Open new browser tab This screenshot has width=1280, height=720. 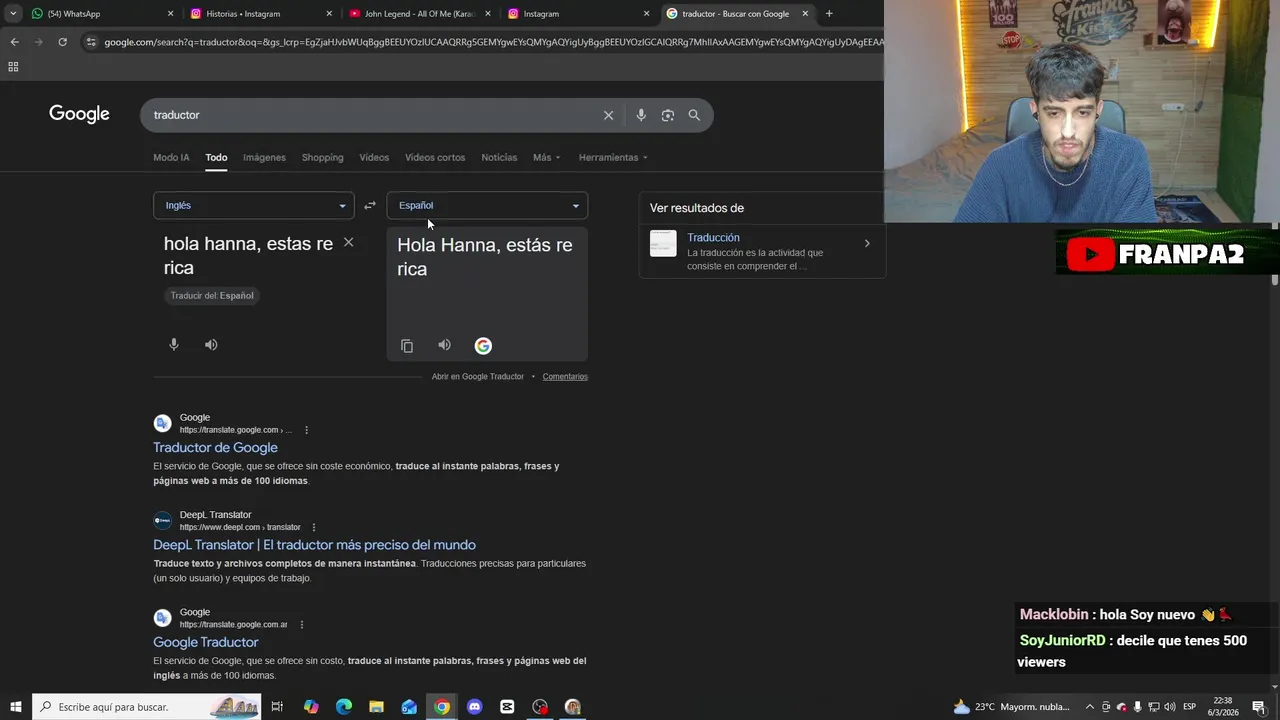(829, 14)
